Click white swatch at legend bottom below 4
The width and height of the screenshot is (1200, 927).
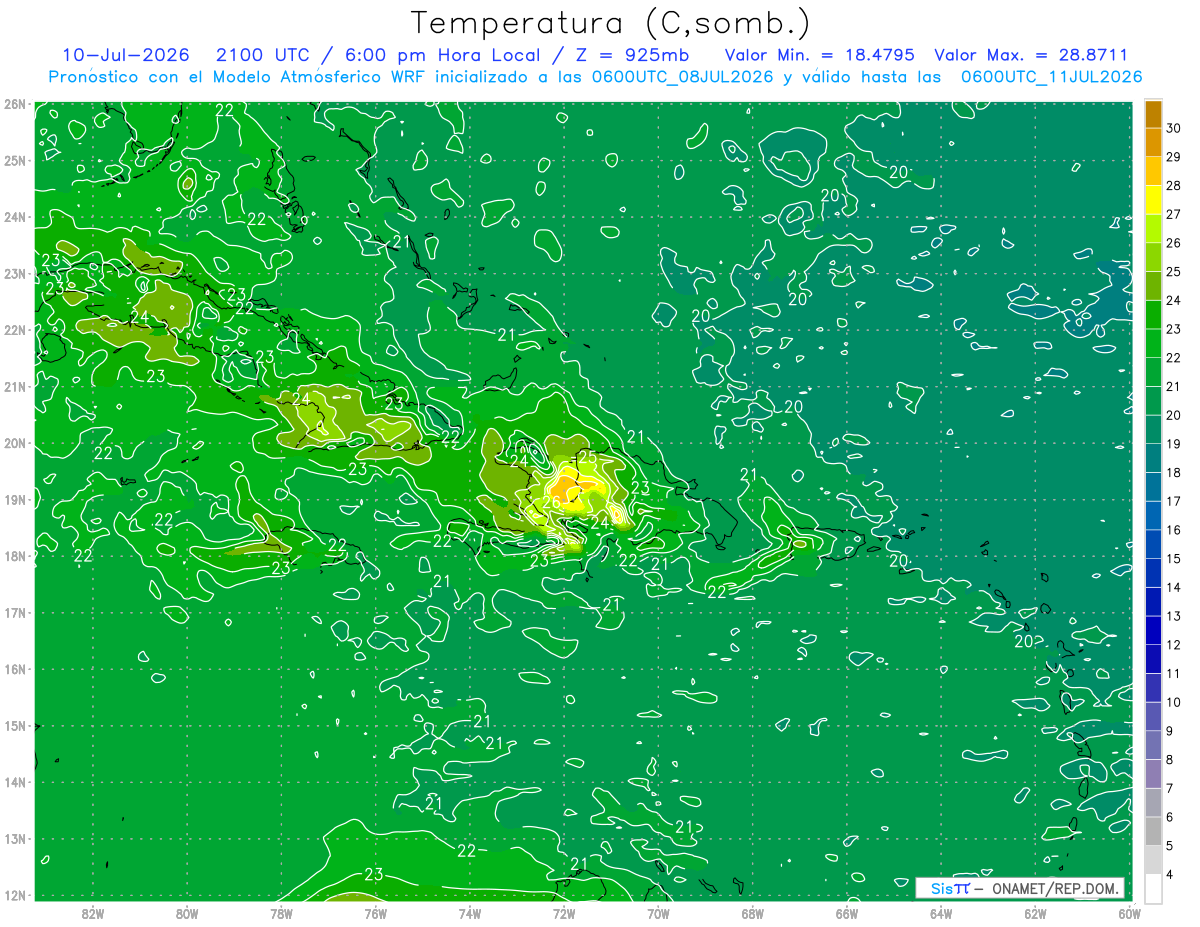[x=1153, y=889]
